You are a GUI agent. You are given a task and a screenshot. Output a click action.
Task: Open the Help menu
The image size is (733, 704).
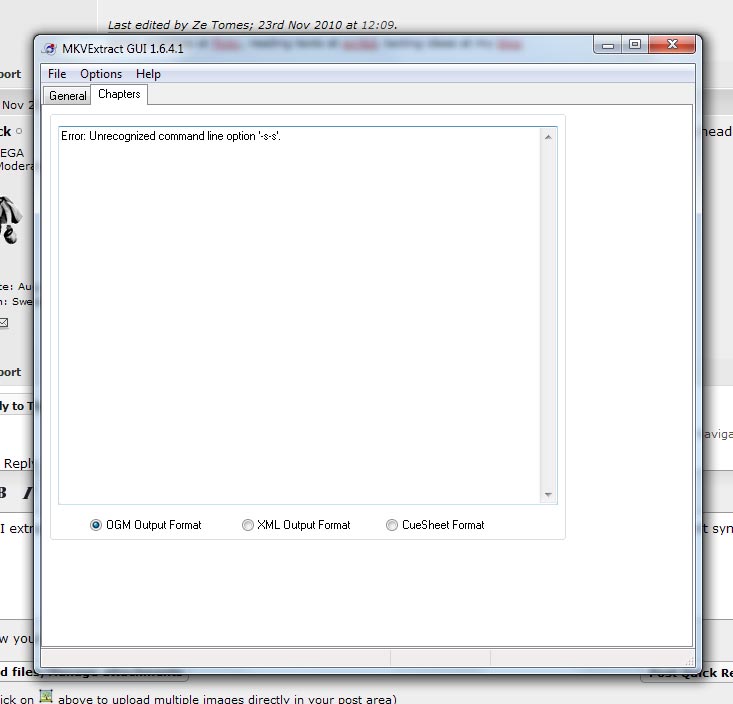148,74
